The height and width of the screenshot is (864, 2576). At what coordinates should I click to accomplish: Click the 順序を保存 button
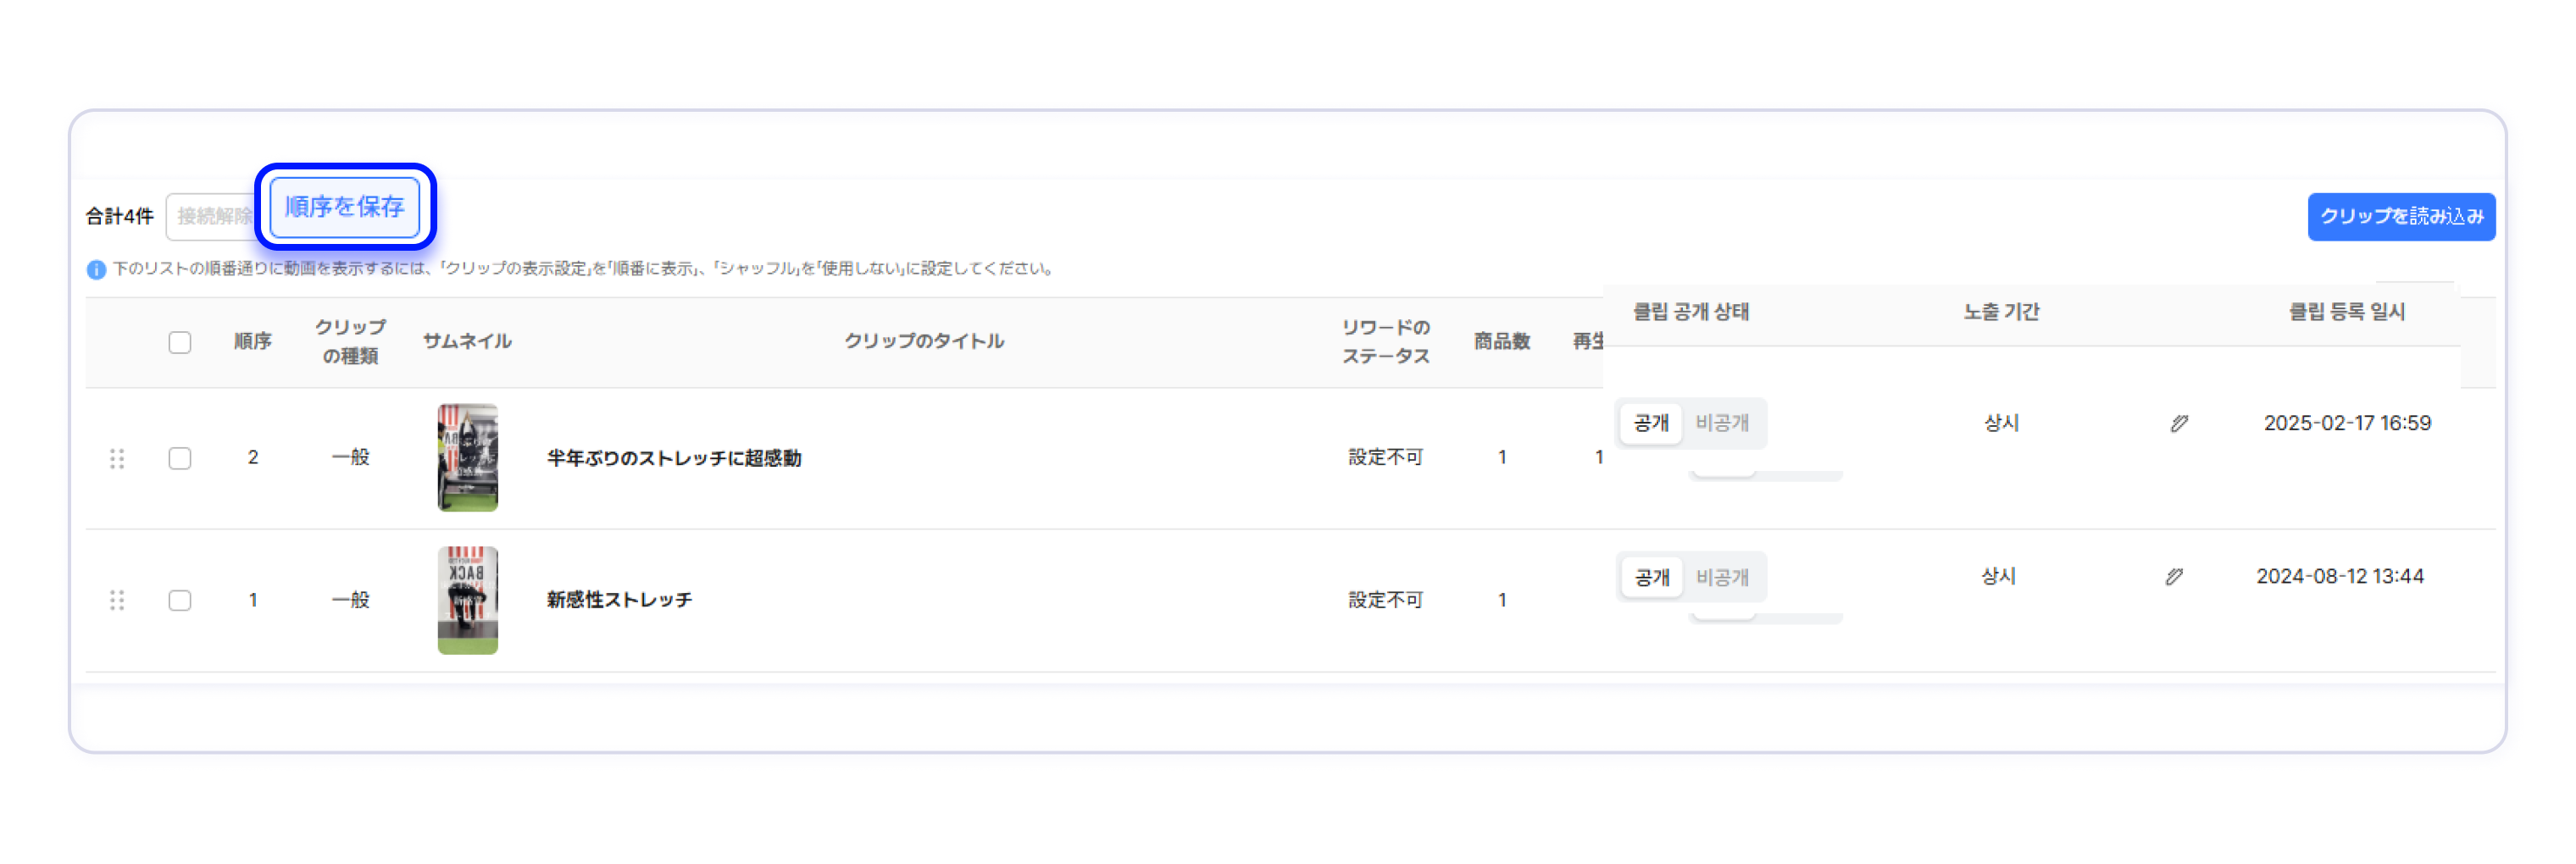pyautogui.click(x=345, y=207)
